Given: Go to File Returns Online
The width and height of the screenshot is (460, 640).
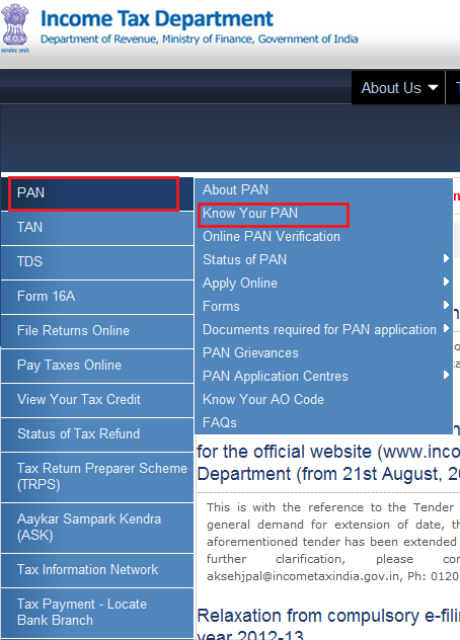Looking at the screenshot, I should pyautogui.click(x=97, y=331).
